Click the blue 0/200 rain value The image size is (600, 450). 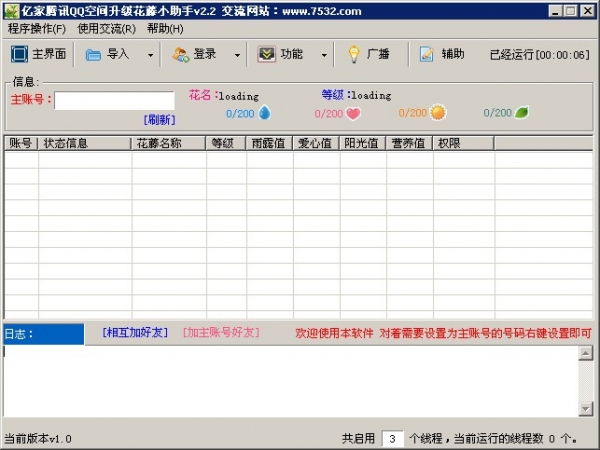(x=240, y=114)
